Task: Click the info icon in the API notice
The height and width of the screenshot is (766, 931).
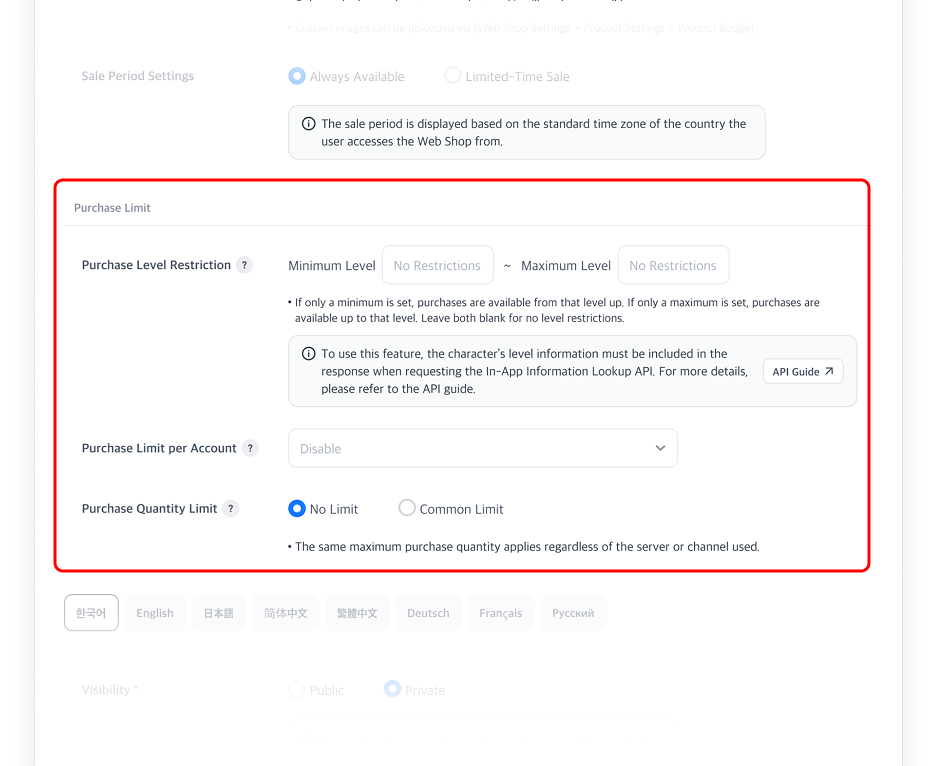Action: (309, 354)
